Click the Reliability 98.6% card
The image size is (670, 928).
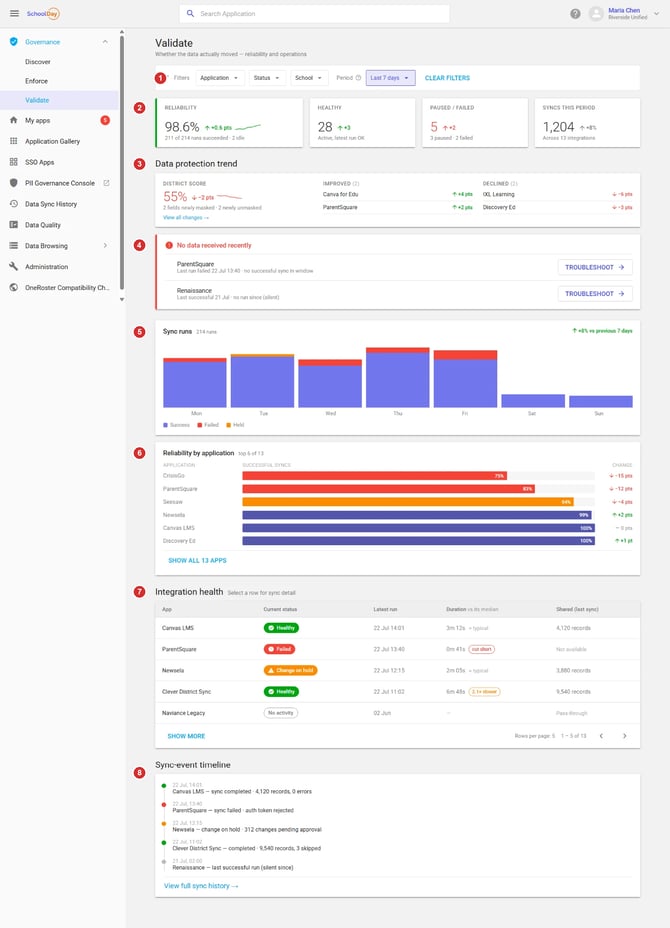click(x=229, y=123)
